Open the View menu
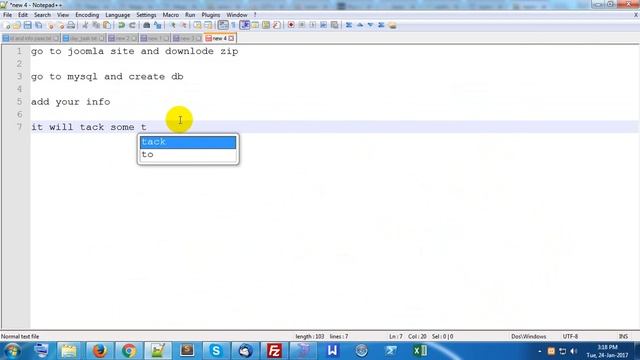Image resolution: width=640 pixels, height=360 pixels. [62, 15]
